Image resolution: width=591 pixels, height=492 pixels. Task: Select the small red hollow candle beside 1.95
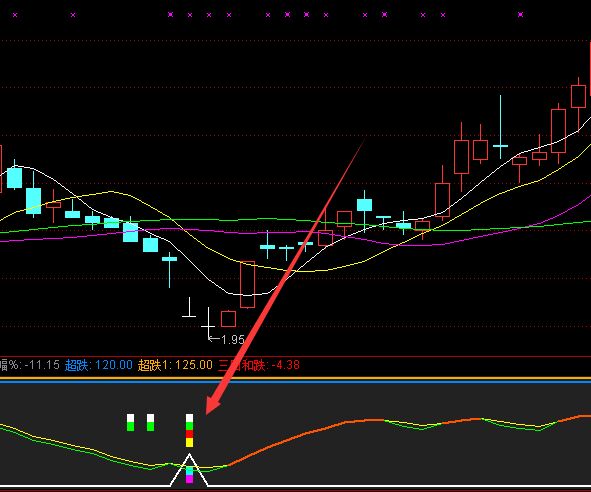click(228, 319)
